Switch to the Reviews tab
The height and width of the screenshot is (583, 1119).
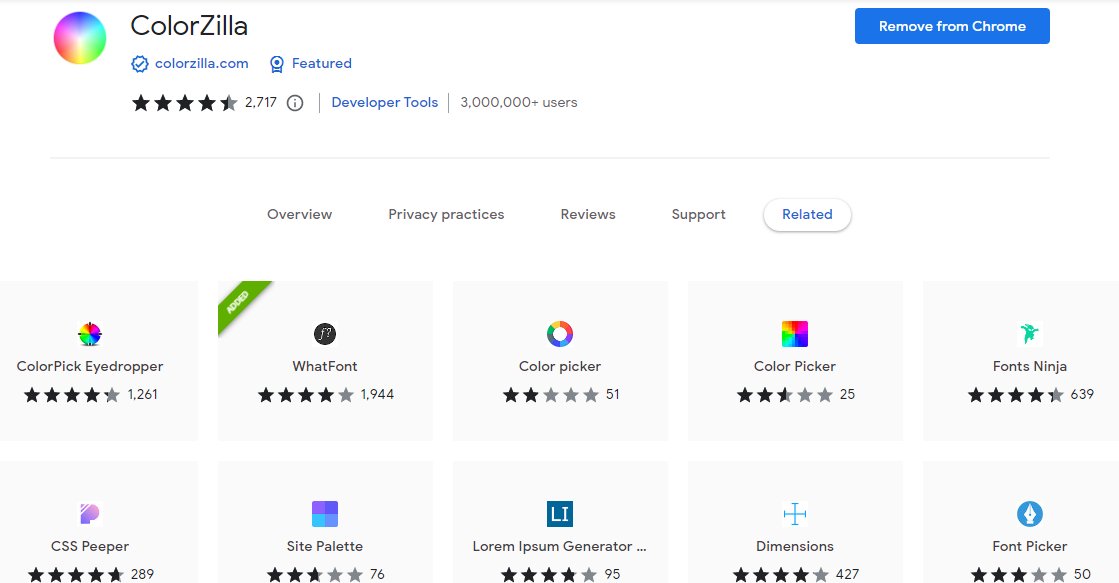coord(587,214)
